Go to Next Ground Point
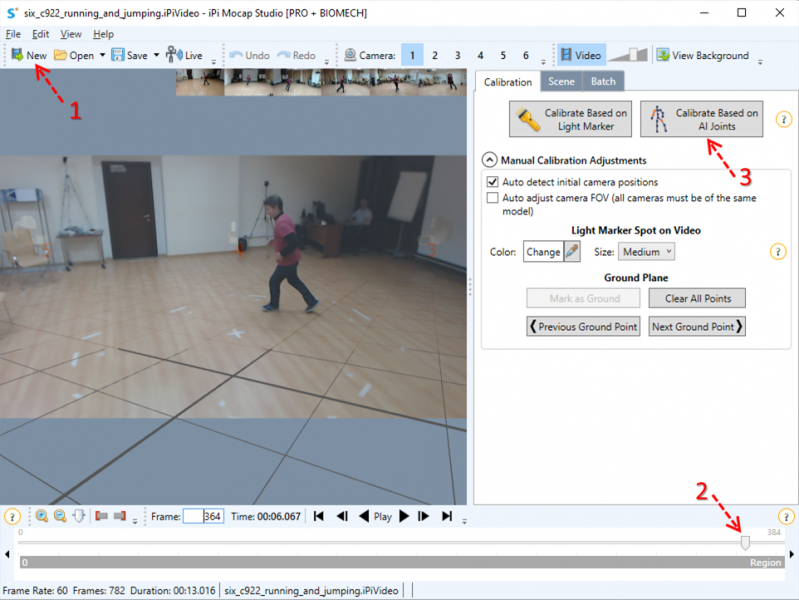The image size is (799, 600). coord(697,327)
